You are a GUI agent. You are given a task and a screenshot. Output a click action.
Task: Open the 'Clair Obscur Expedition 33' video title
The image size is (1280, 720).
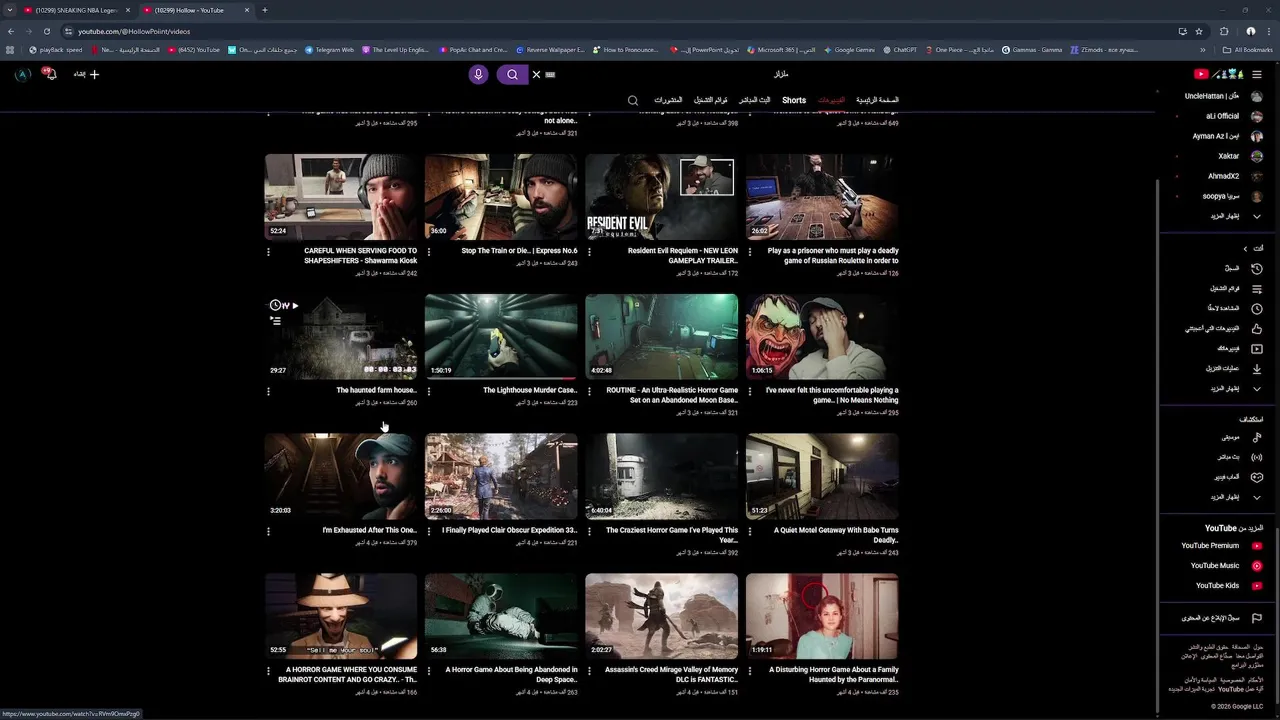coord(509,531)
